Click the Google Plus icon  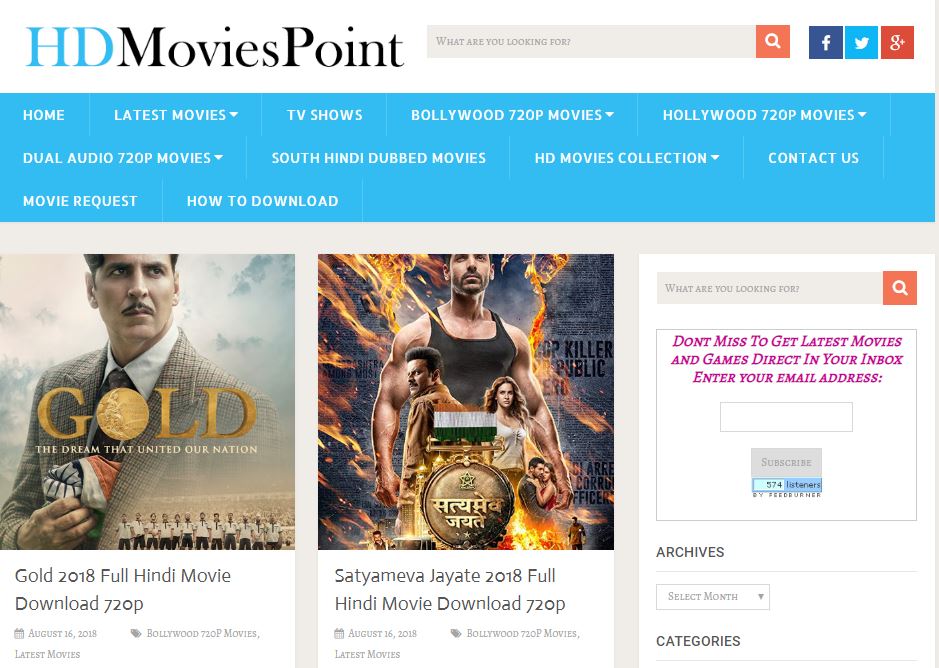[x=897, y=43]
